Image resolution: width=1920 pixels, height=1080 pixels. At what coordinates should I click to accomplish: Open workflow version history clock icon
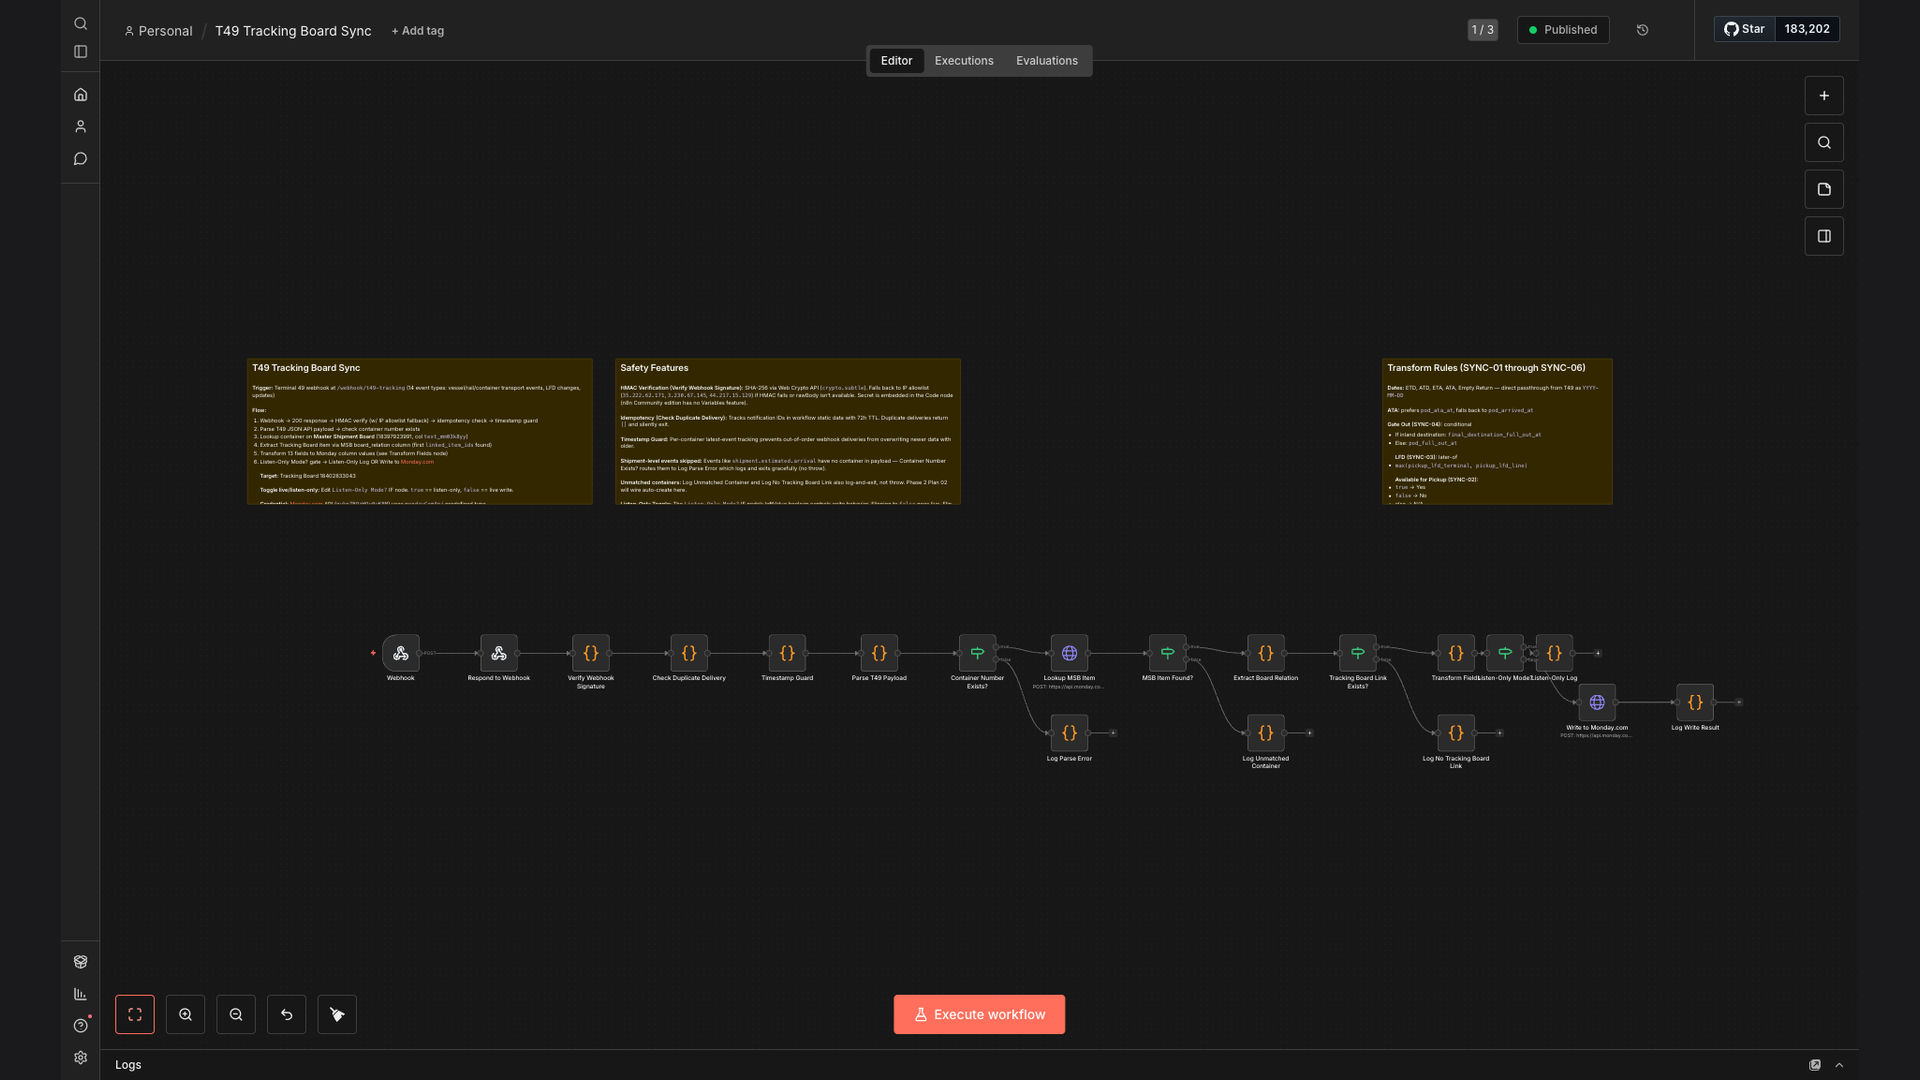coord(1642,30)
